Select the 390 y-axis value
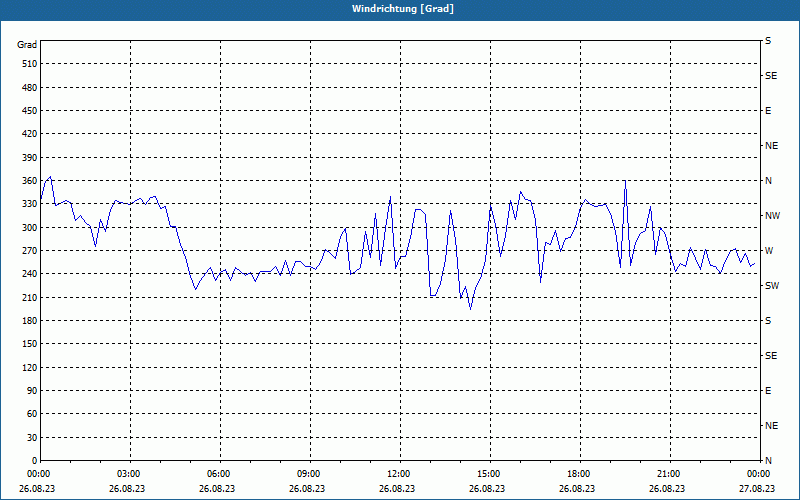800x500 pixels. (x=30, y=158)
